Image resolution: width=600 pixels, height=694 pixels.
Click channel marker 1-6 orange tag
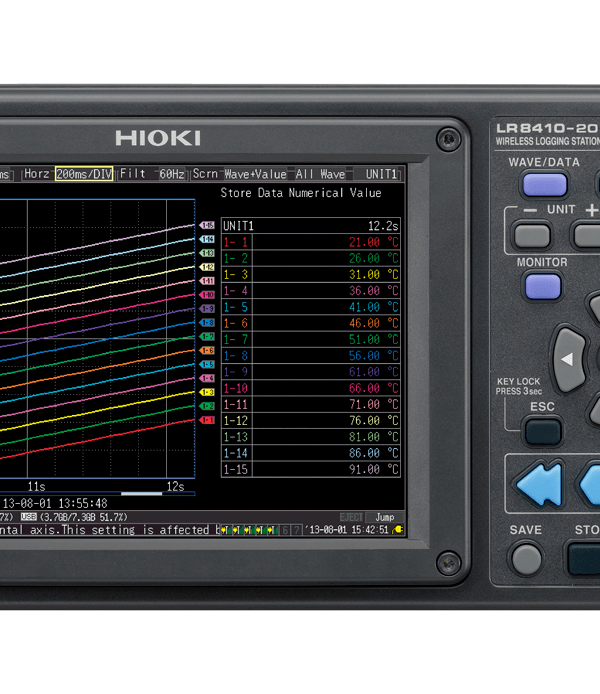(207, 351)
